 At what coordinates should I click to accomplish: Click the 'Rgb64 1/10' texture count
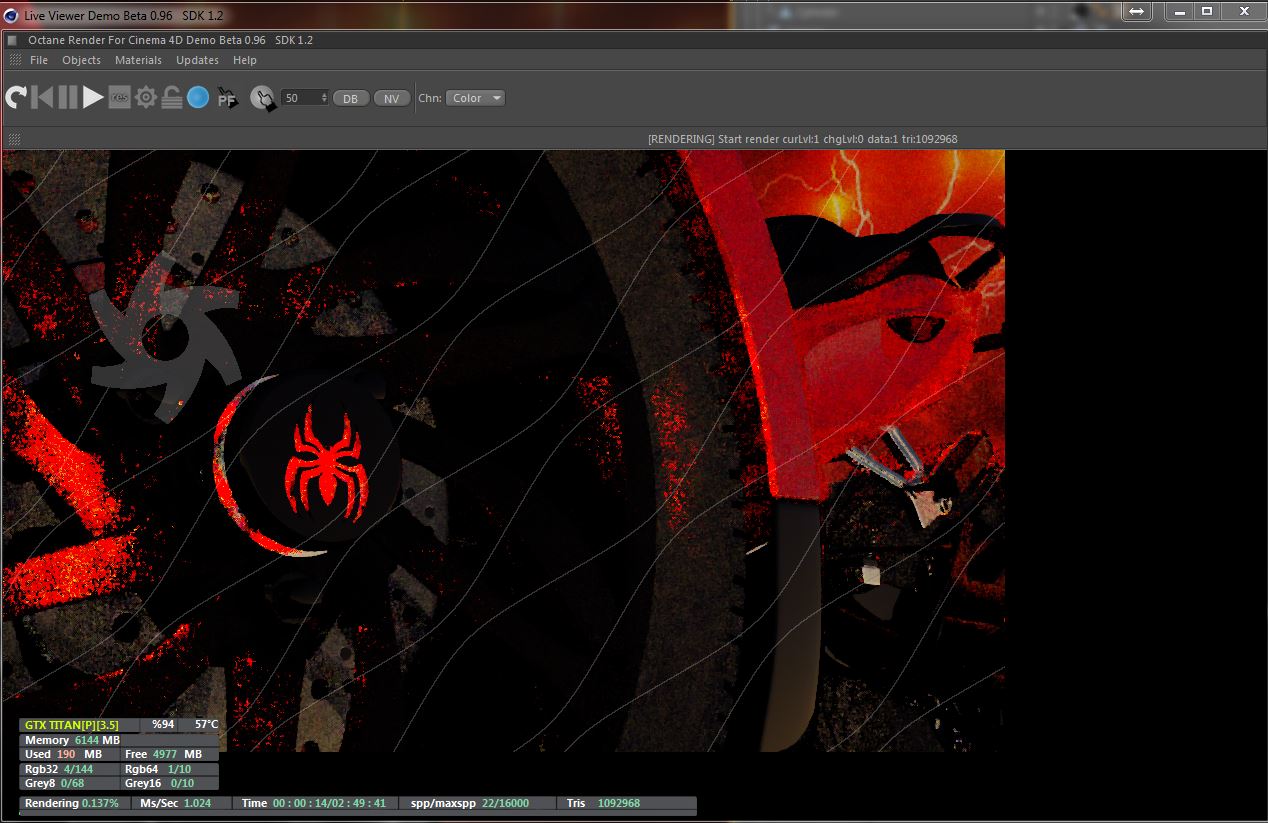158,769
